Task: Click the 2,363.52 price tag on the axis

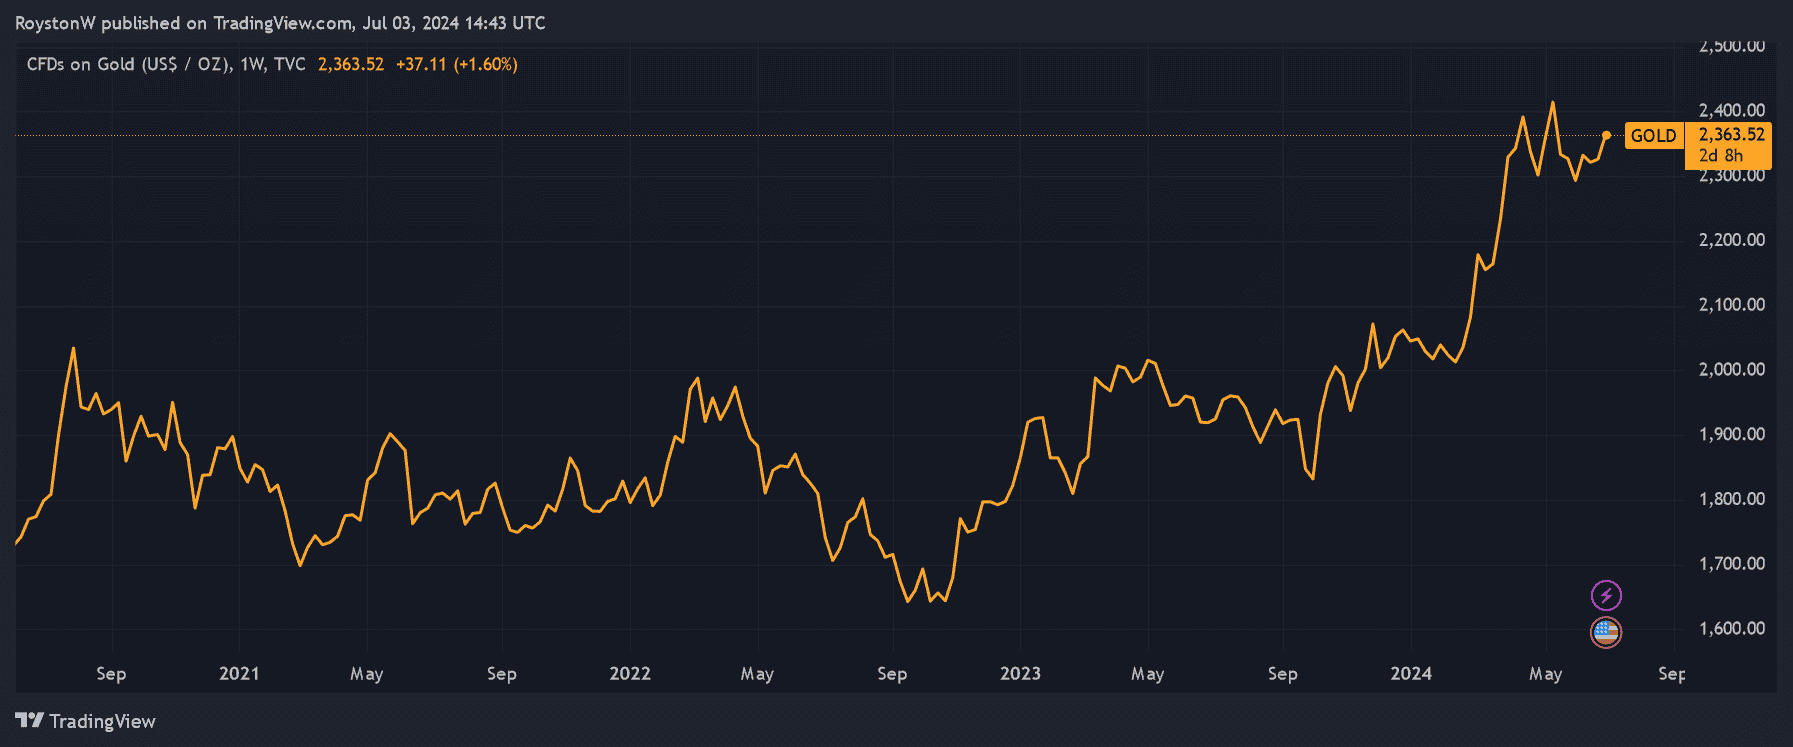Action: pos(1731,134)
